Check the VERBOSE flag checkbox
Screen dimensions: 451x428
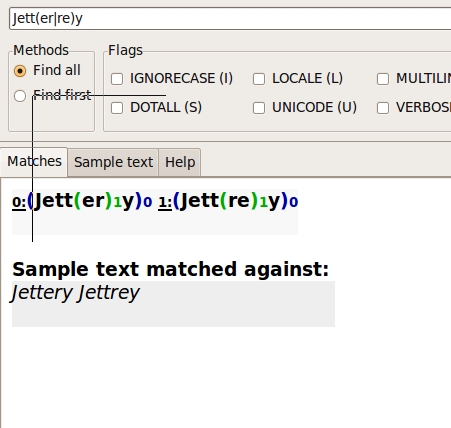pyautogui.click(x=383, y=108)
